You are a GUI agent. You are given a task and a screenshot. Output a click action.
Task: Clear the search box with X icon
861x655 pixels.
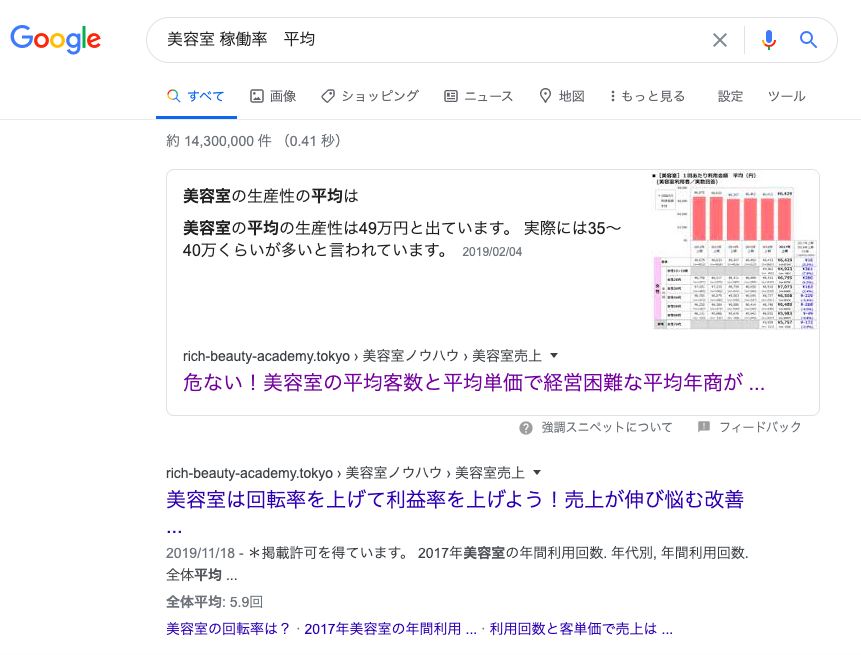click(x=720, y=40)
